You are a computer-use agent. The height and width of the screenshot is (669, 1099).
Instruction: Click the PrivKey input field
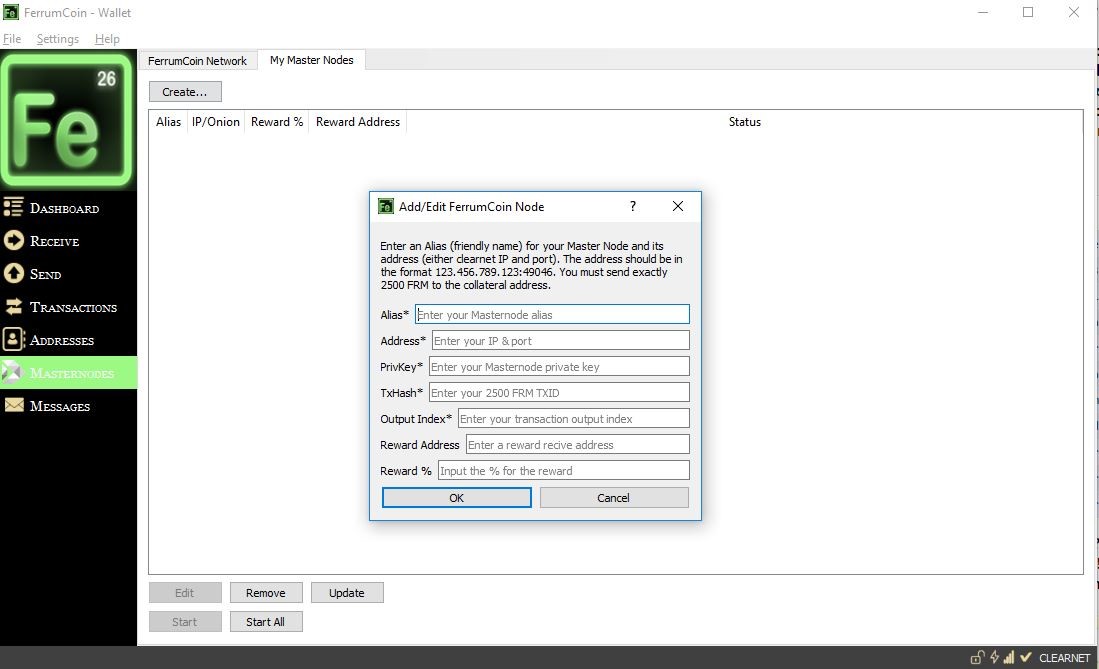[559, 366]
